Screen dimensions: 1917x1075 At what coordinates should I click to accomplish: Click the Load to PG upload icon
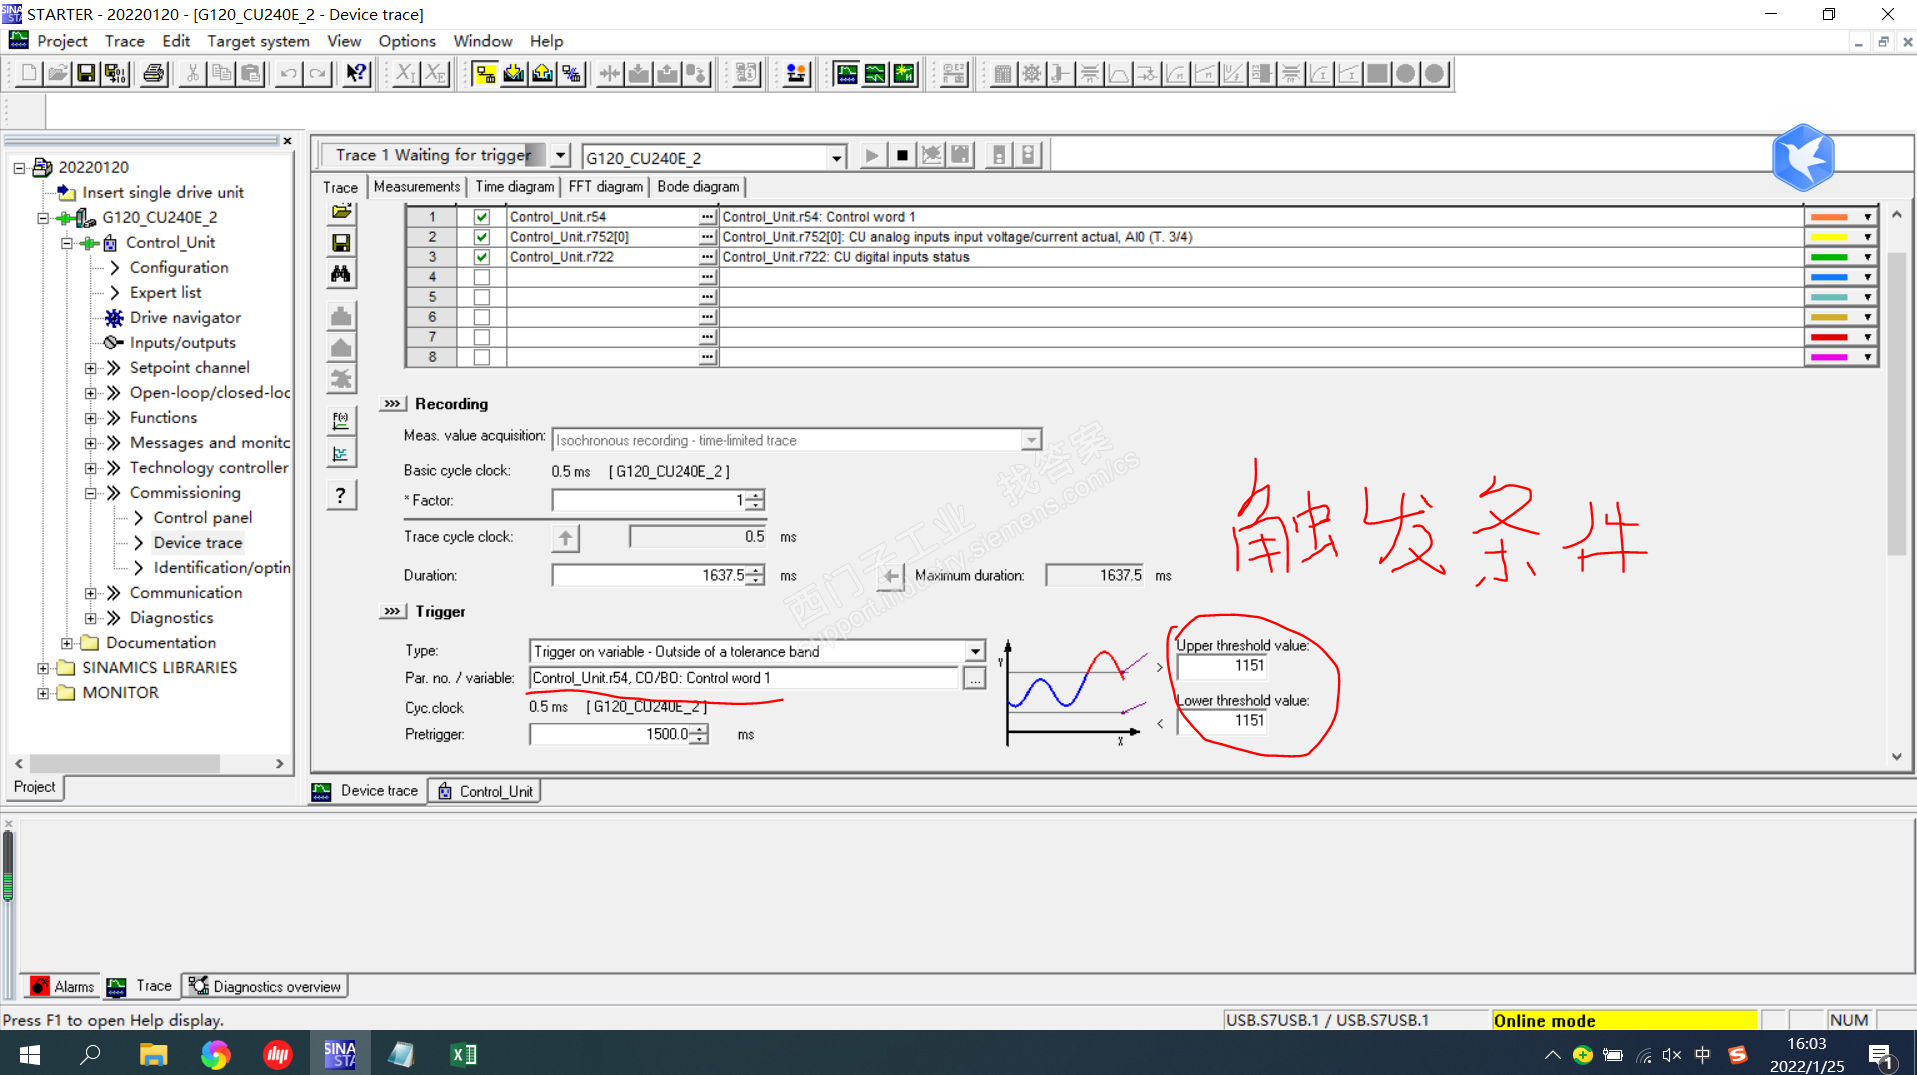pyautogui.click(x=543, y=74)
